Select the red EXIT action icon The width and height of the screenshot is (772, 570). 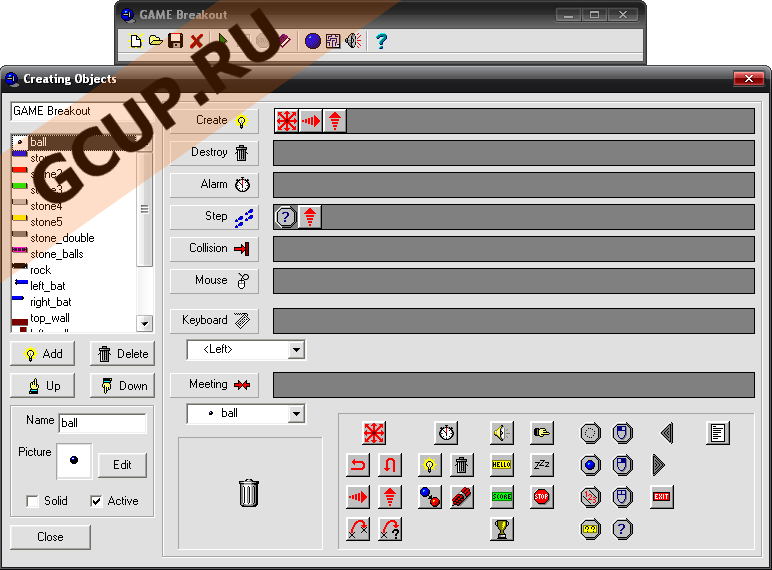[x=661, y=497]
